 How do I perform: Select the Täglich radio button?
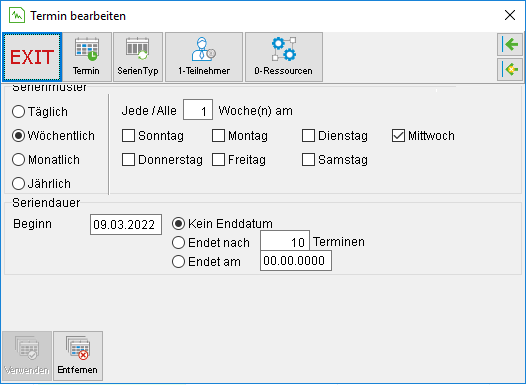(18, 112)
